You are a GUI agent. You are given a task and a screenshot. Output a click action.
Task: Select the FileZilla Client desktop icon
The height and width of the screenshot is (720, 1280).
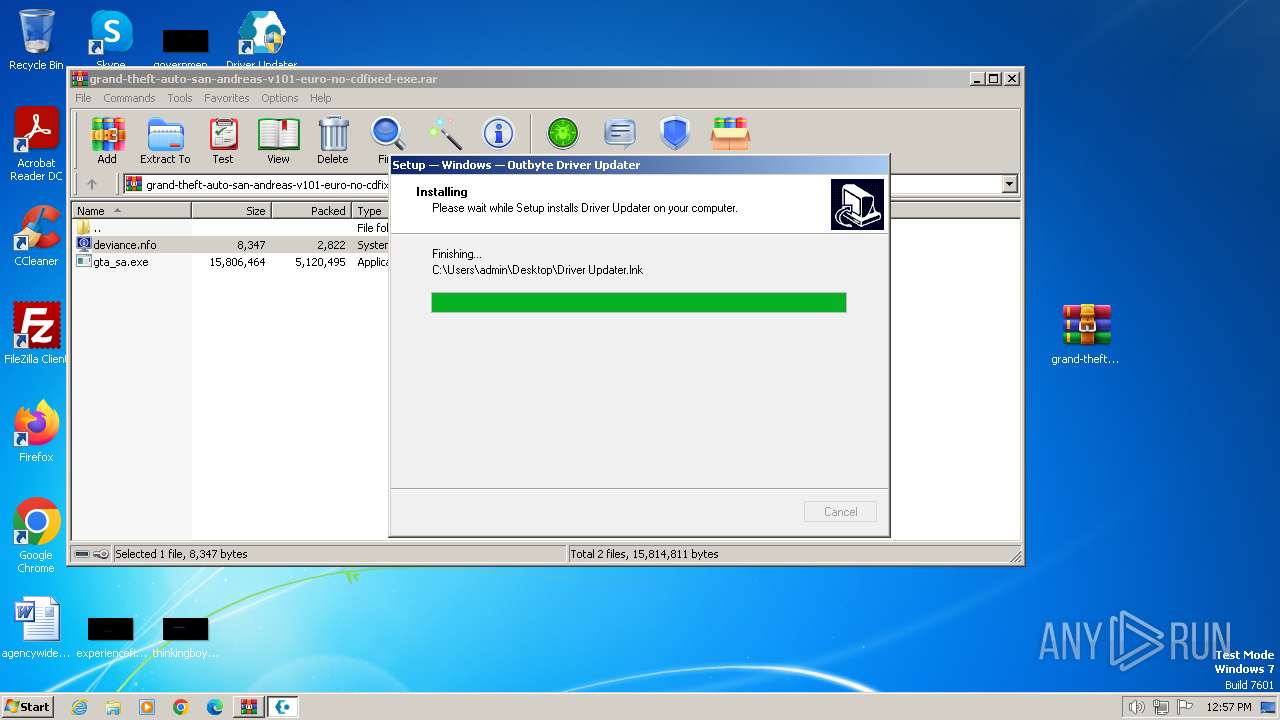[x=36, y=334]
